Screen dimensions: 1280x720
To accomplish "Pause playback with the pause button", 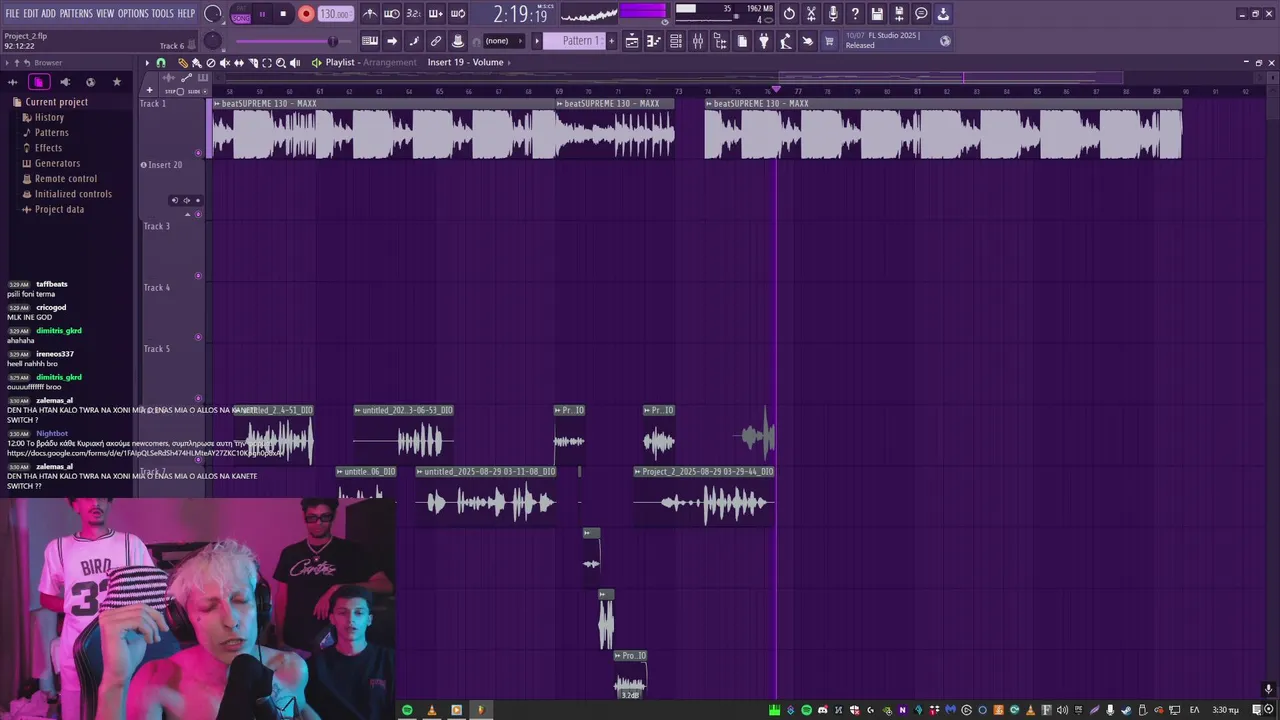I will pos(263,14).
